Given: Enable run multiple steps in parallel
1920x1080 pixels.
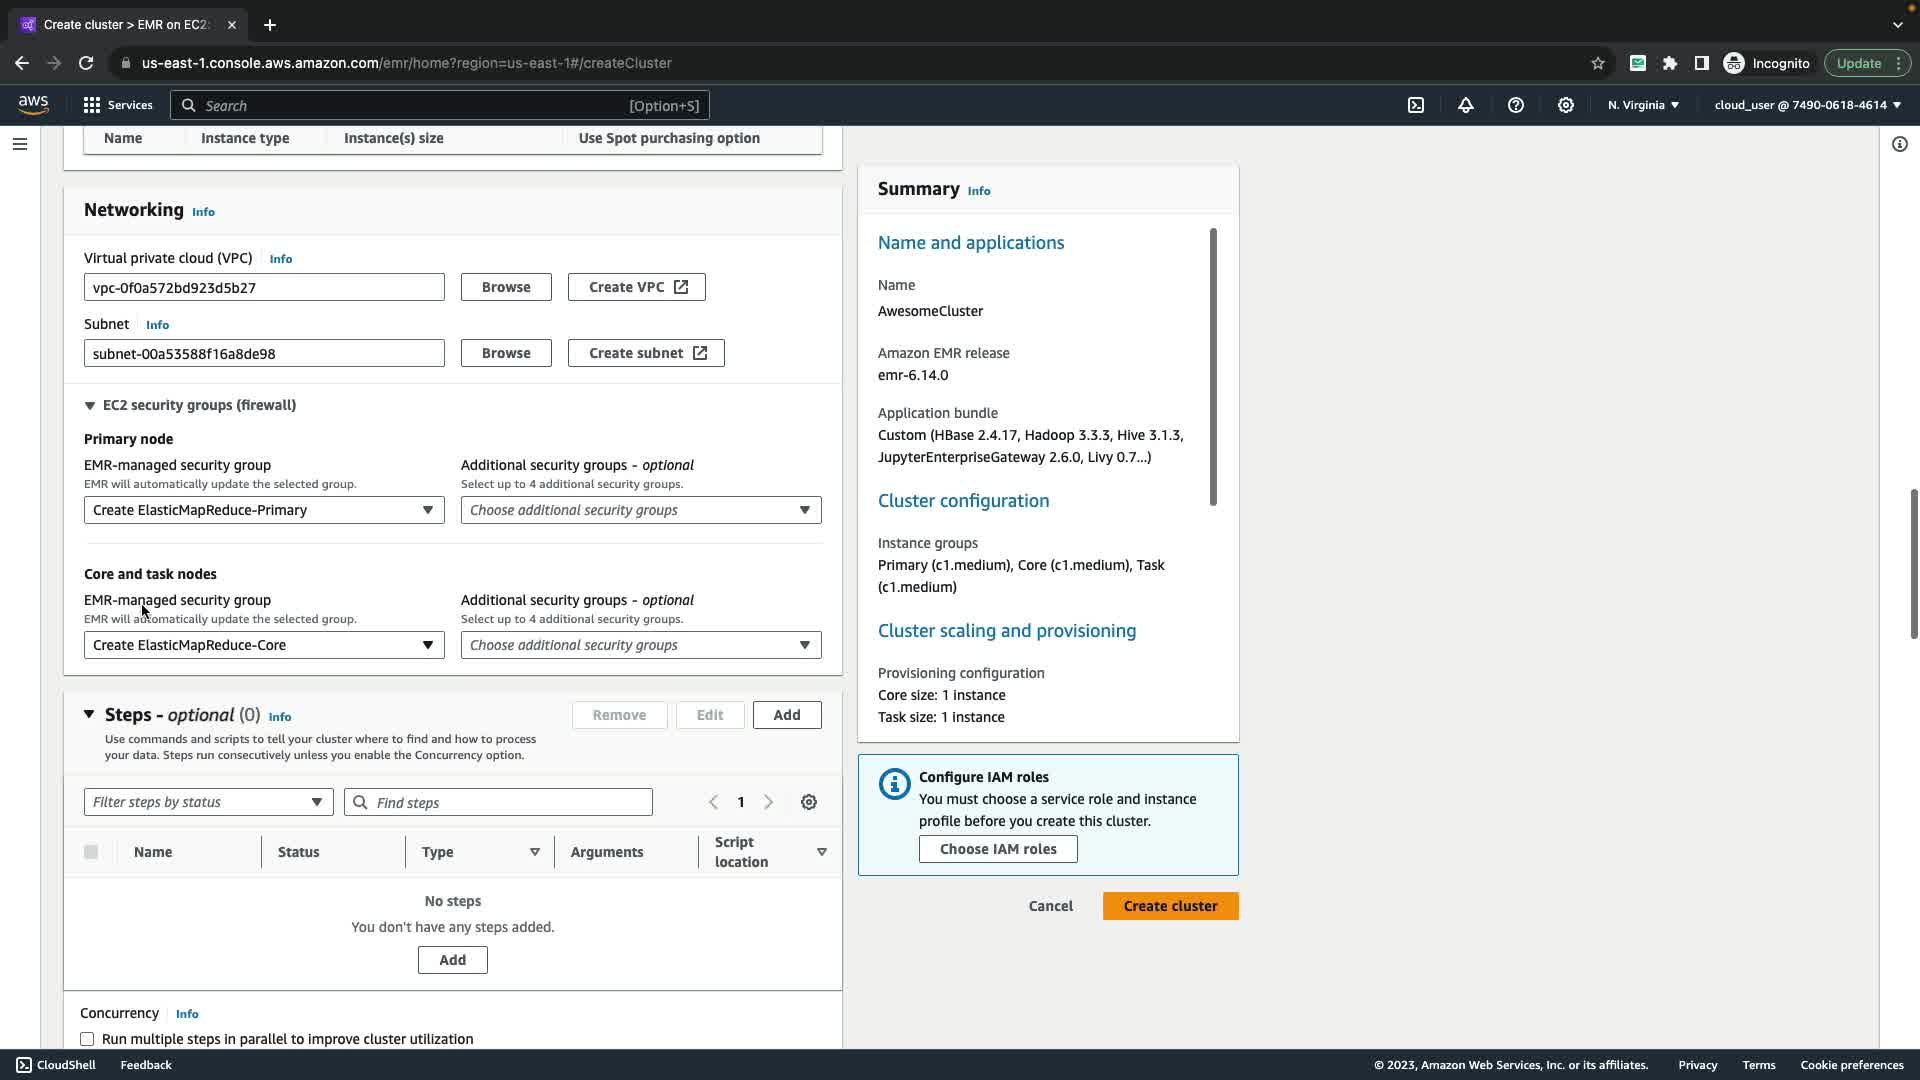Looking at the screenshot, I should click(x=87, y=1039).
